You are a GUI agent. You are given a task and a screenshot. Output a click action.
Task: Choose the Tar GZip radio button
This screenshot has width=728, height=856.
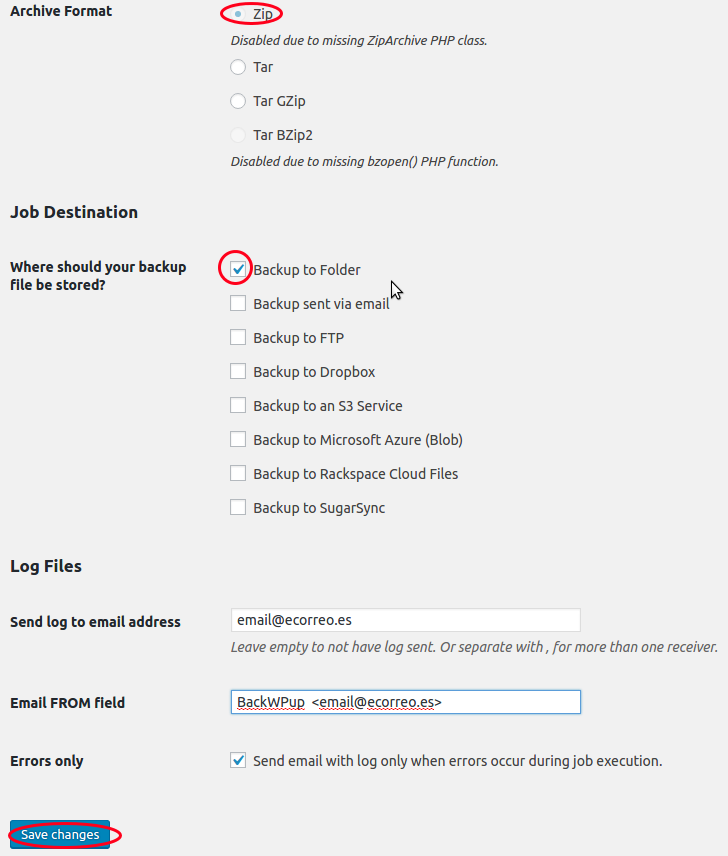(238, 101)
